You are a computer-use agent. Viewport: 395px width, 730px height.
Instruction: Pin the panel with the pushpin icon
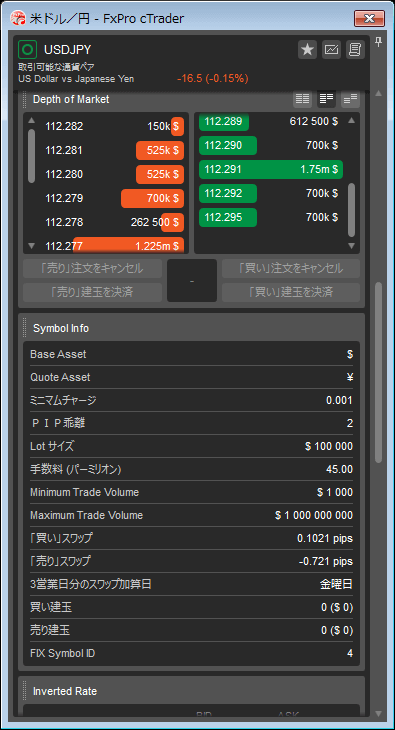click(x=378, y=42)
